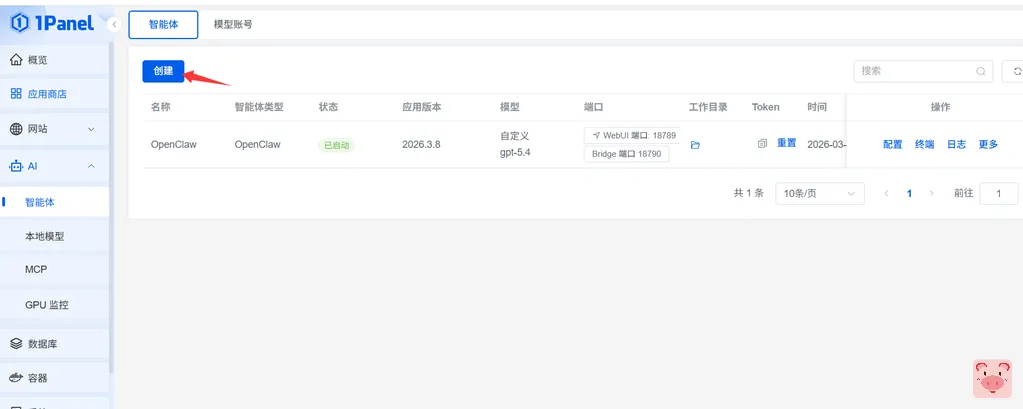Click the 共 1 条 total text

[x=748, y=193]
